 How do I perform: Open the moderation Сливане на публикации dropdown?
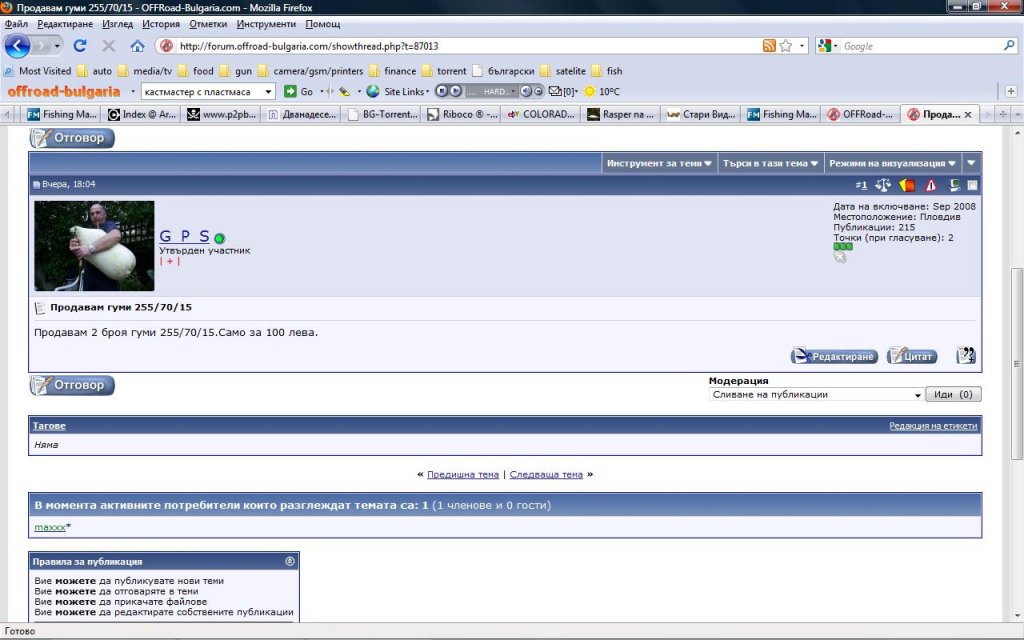click(815, 394)
